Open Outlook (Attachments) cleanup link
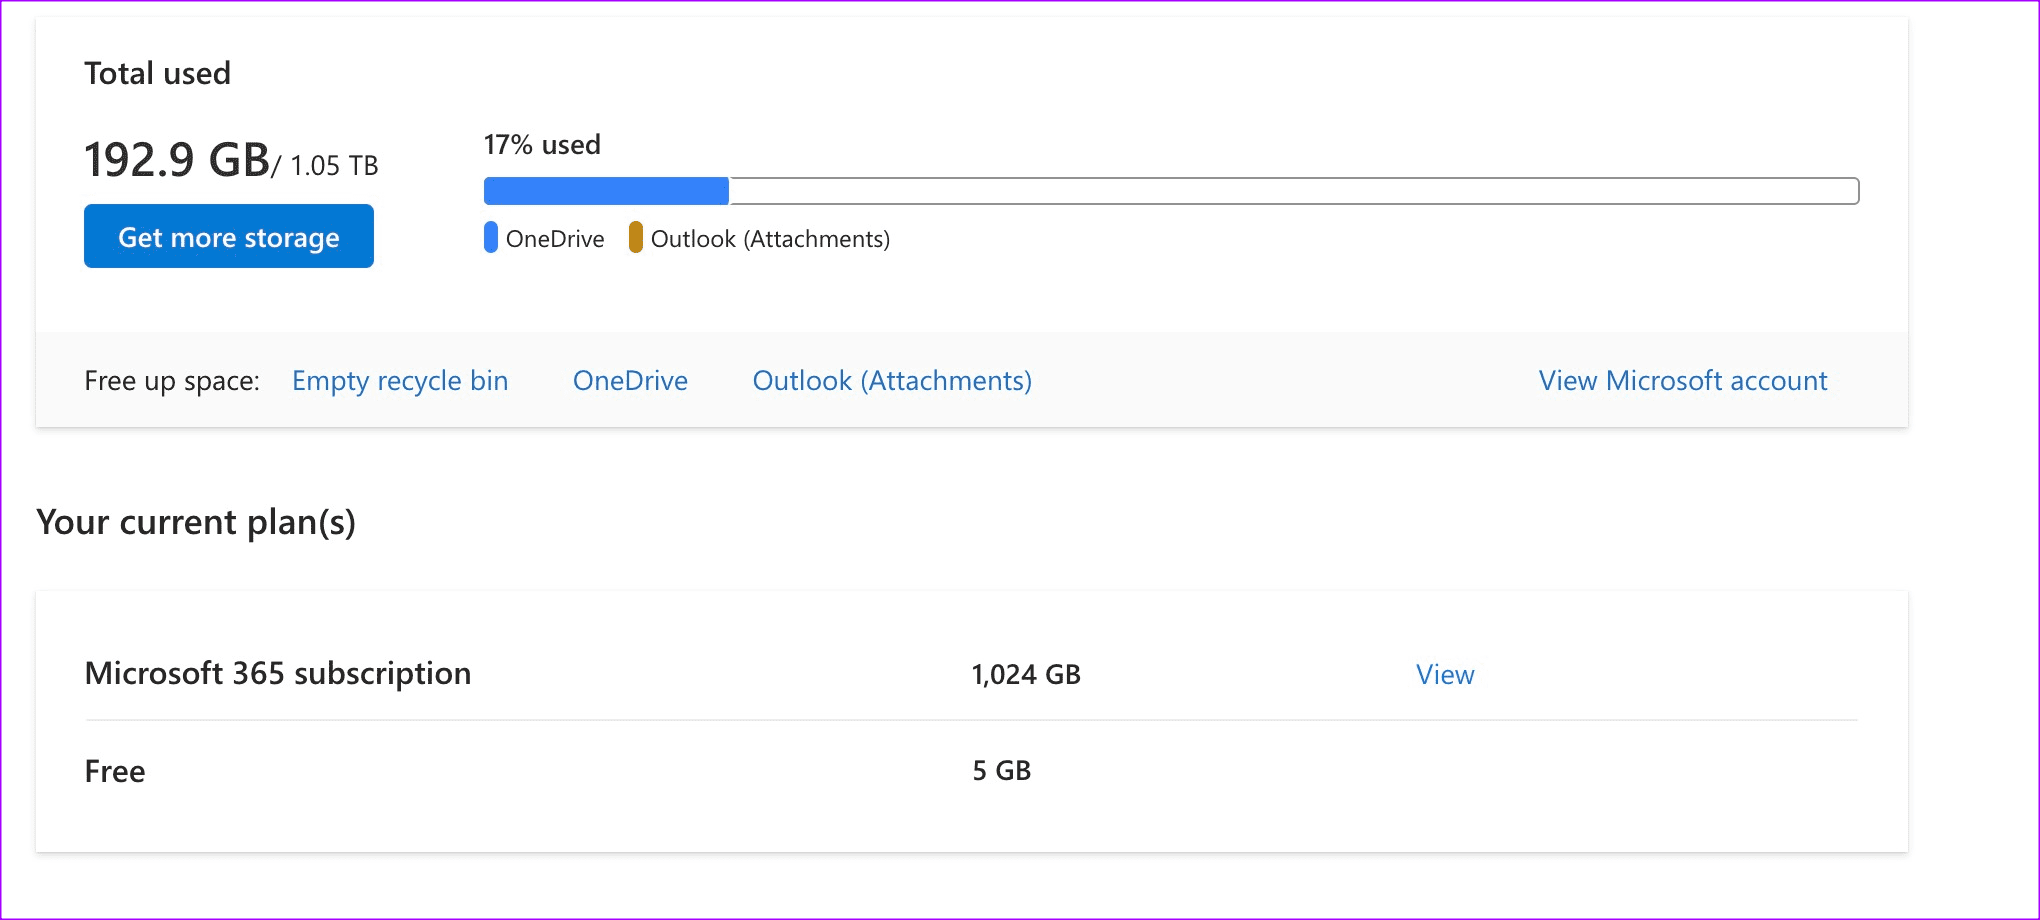Screen dimensions: 2040x920 (892, 381)
